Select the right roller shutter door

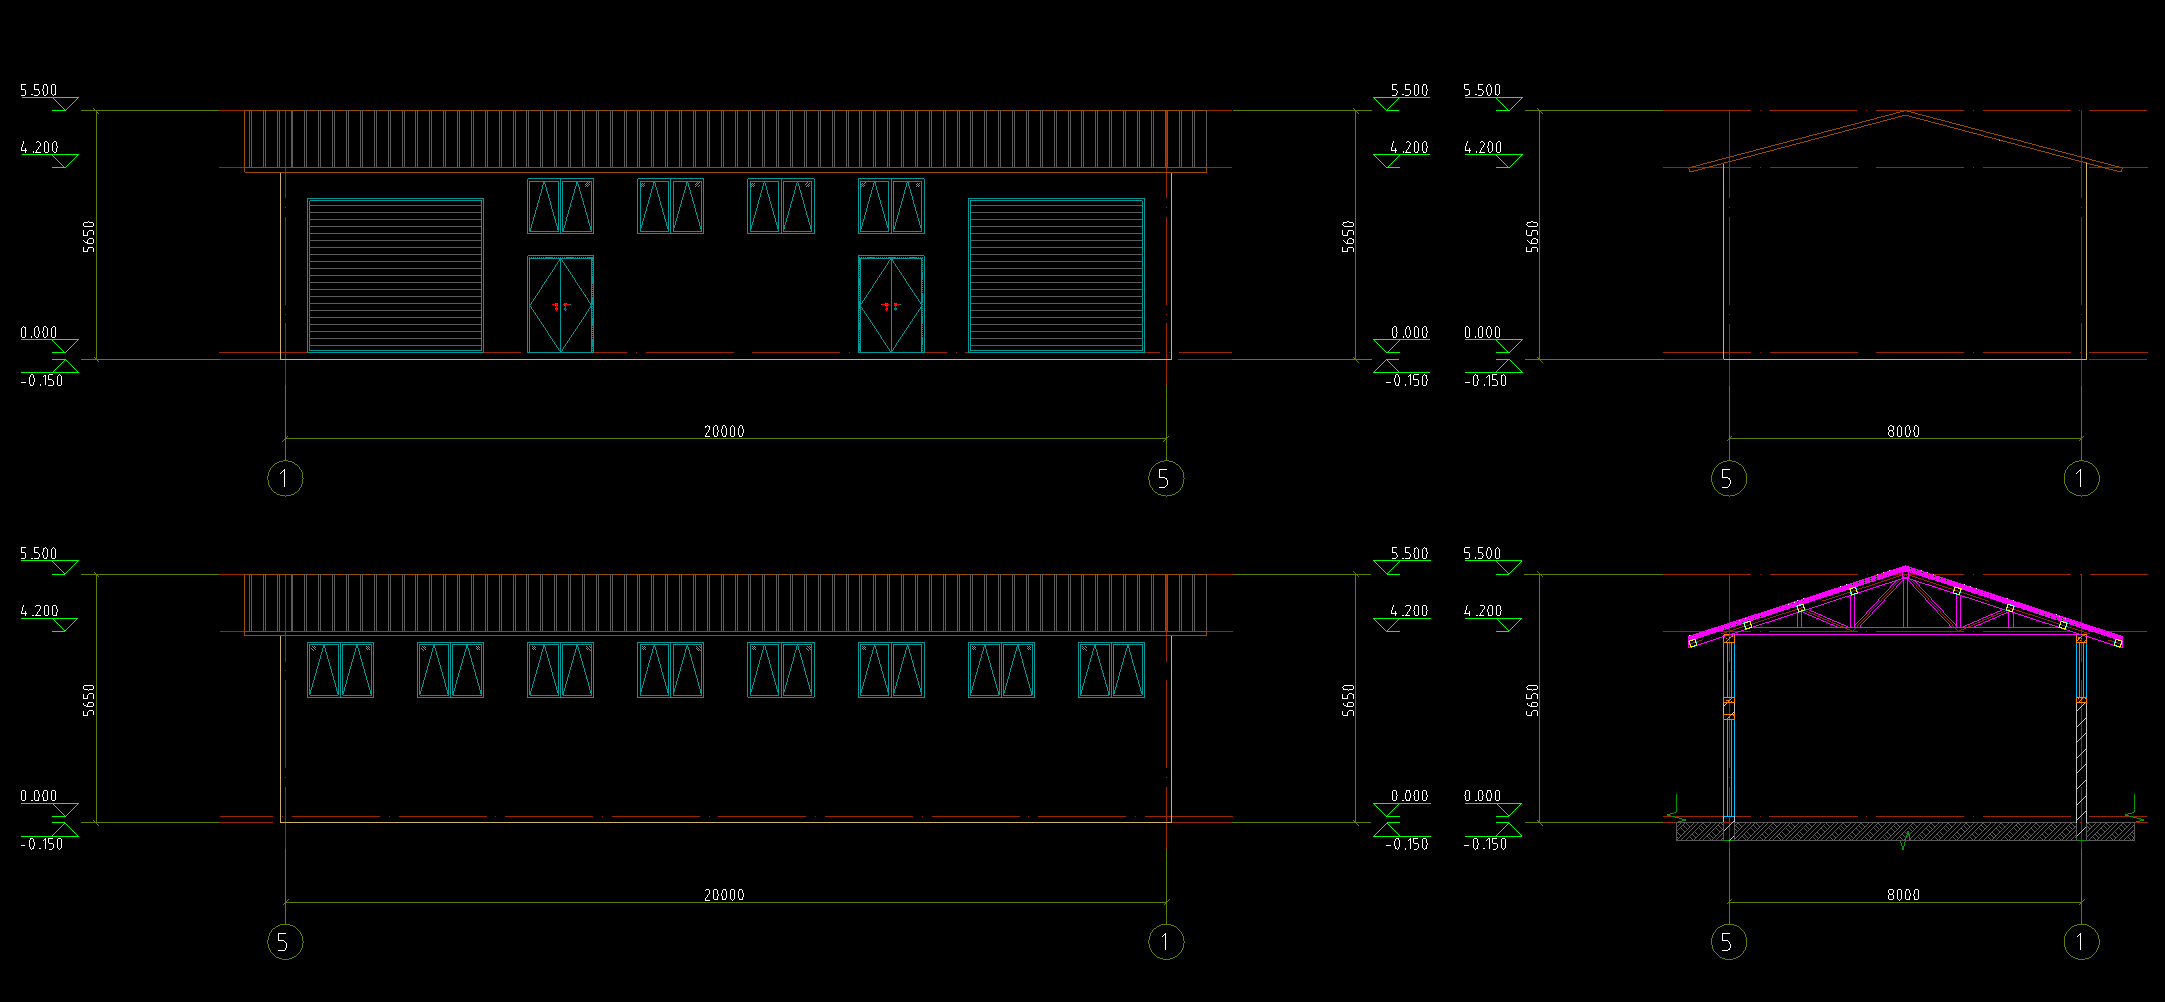click(1056, 275)
